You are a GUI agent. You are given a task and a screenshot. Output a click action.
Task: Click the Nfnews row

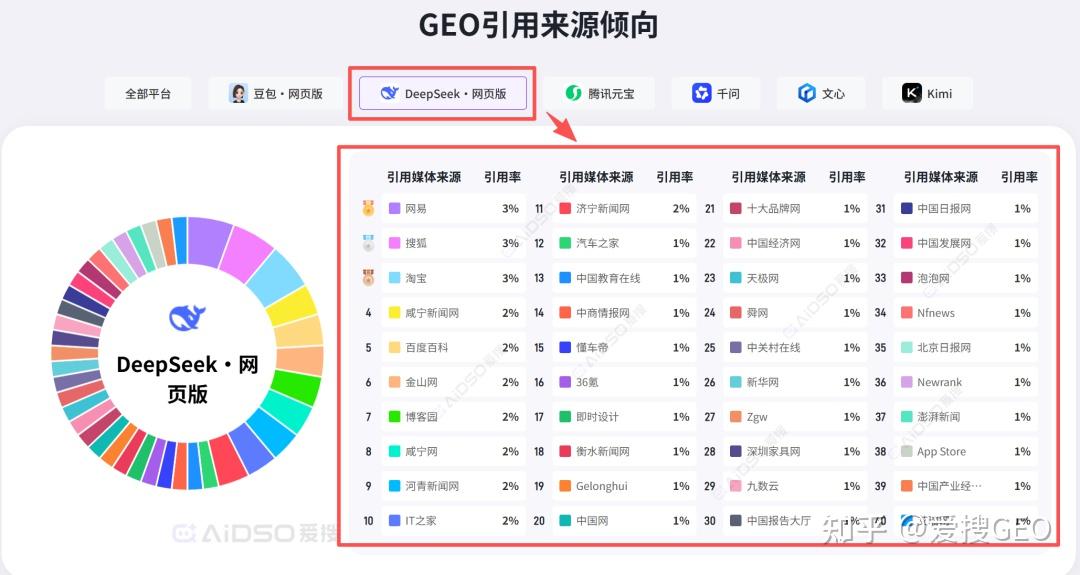point(966,313)
